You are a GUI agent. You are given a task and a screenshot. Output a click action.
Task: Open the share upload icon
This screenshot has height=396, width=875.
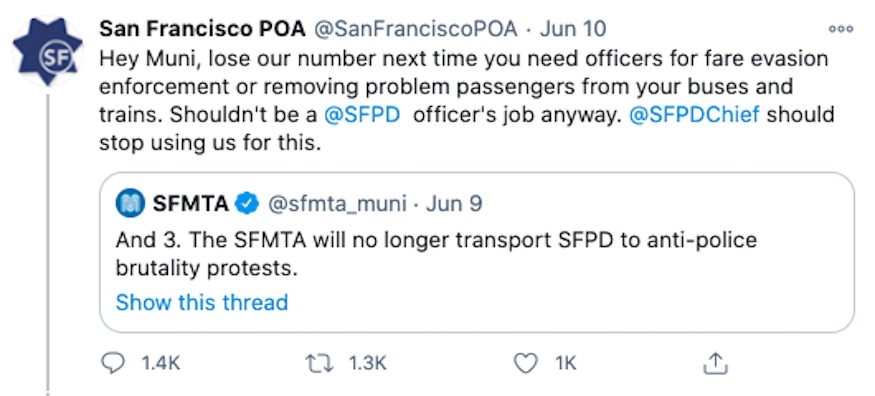tap(715, 364)
